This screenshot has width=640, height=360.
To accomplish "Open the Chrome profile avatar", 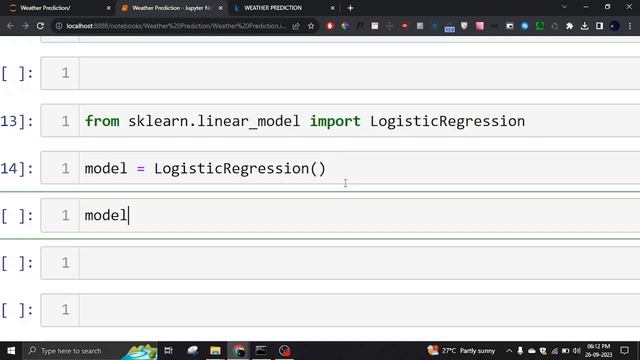I will (615, 26).
